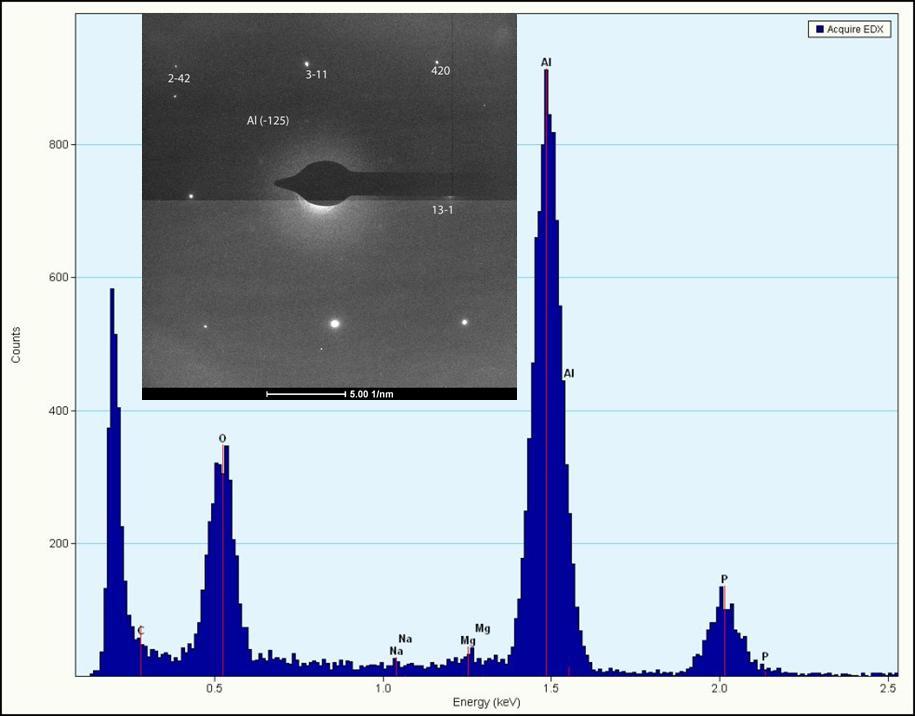Screen dimensions: 915x716
Task: Select the "420" diffraction spot label
Action: 441,71
